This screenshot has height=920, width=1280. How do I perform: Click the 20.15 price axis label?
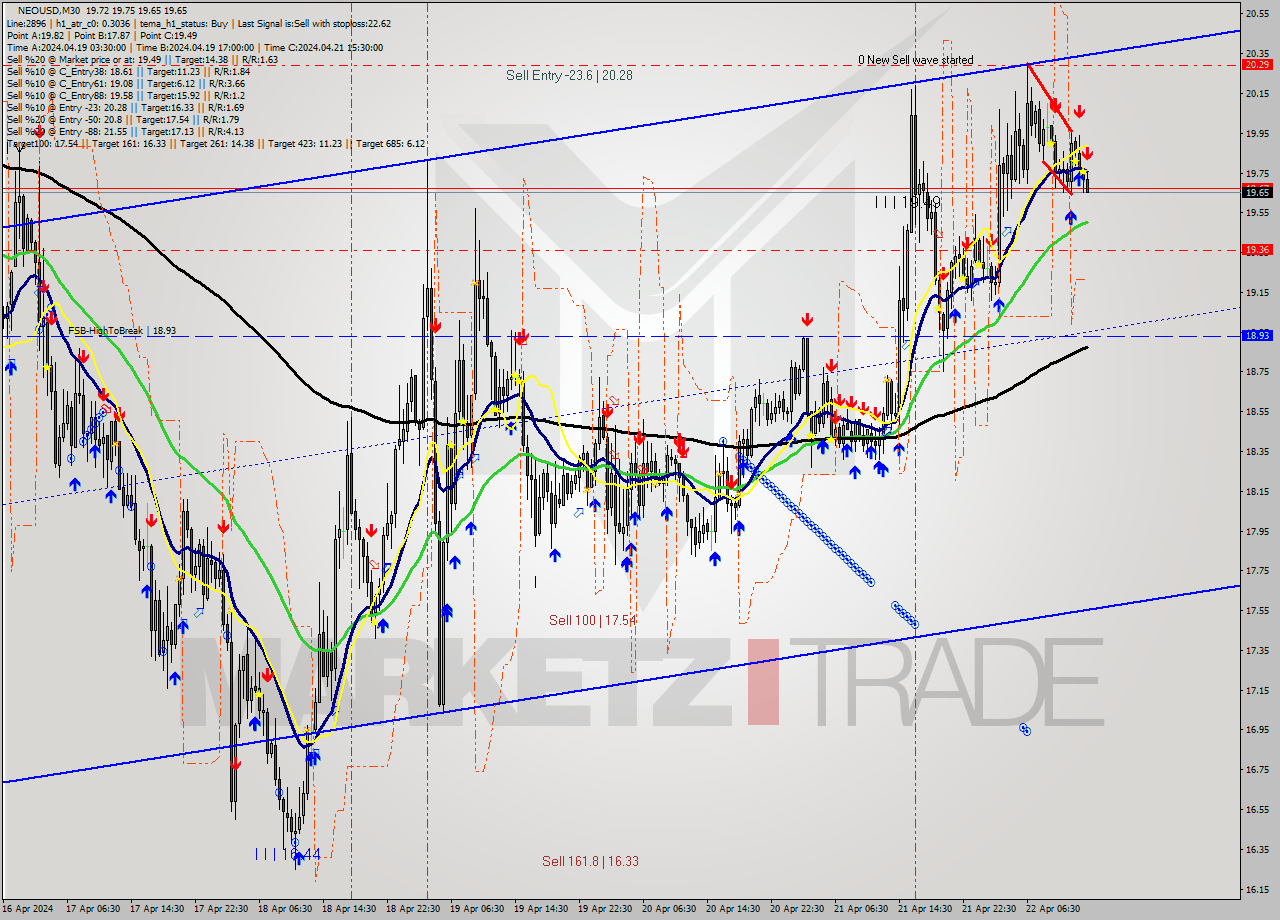(x=1257, y=93)
